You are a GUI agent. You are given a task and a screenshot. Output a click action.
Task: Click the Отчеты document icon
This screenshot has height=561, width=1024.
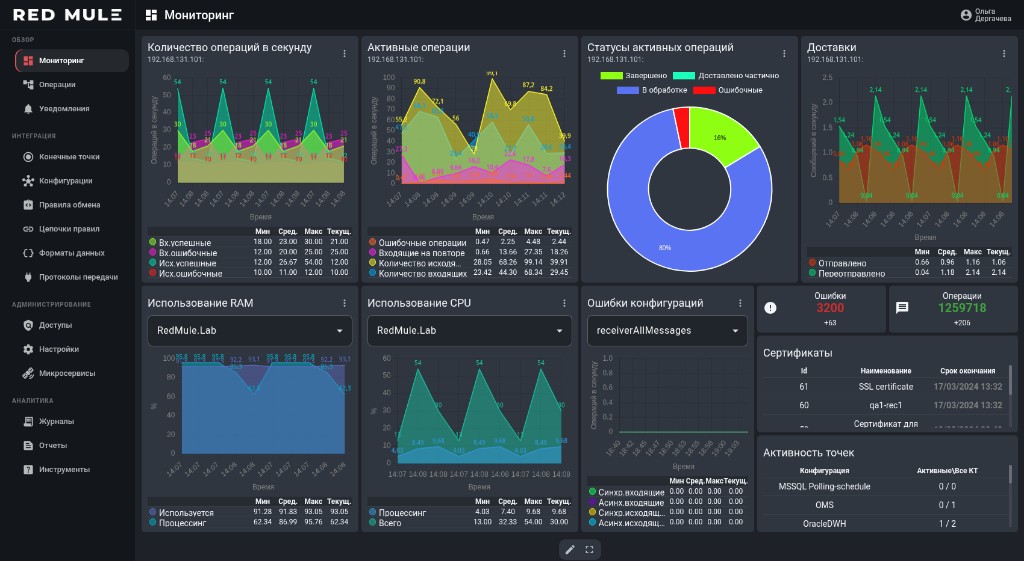pyautogui.click(x=28, y=445)
